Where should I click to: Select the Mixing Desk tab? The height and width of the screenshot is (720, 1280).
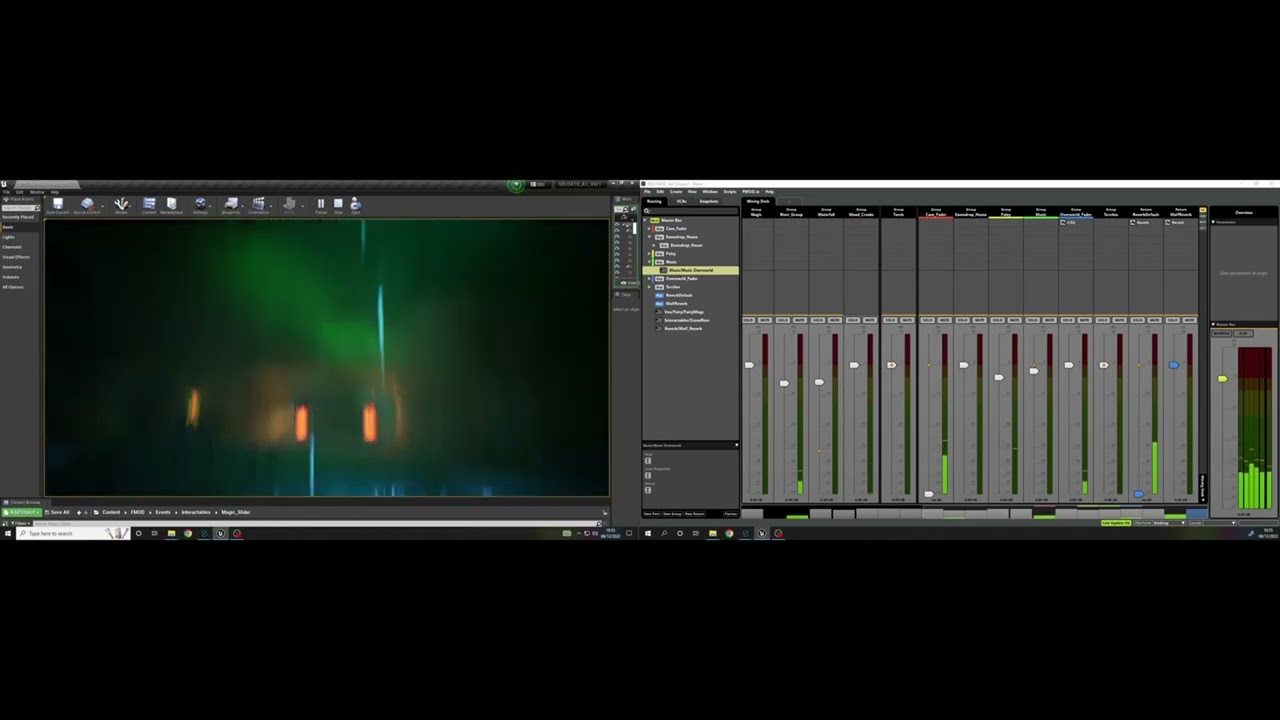tap(758, 201)
